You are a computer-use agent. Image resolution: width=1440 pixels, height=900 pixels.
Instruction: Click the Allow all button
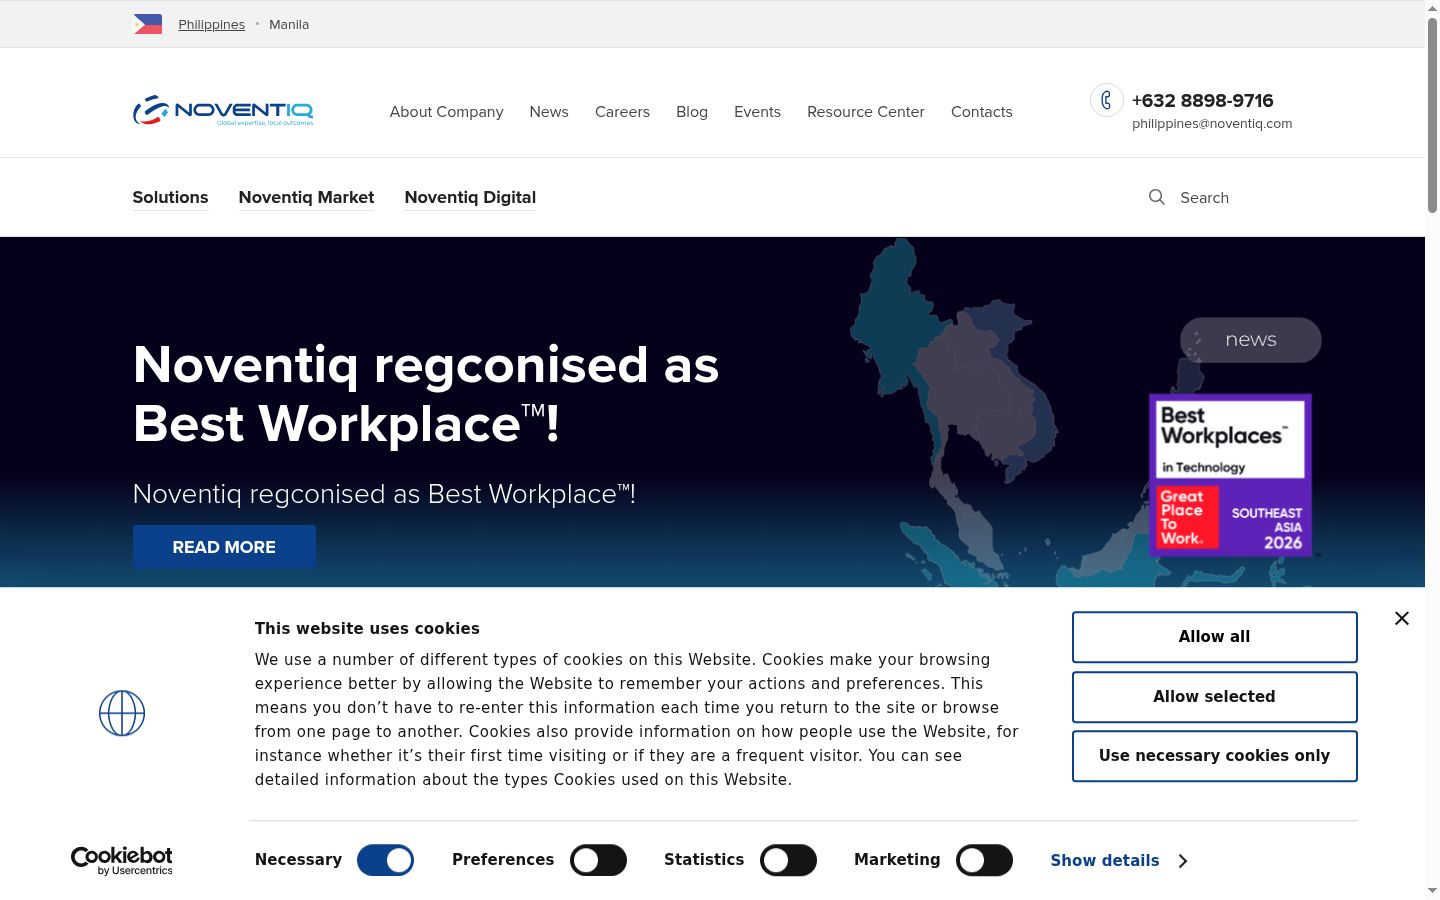click(x=1214, y=637)
